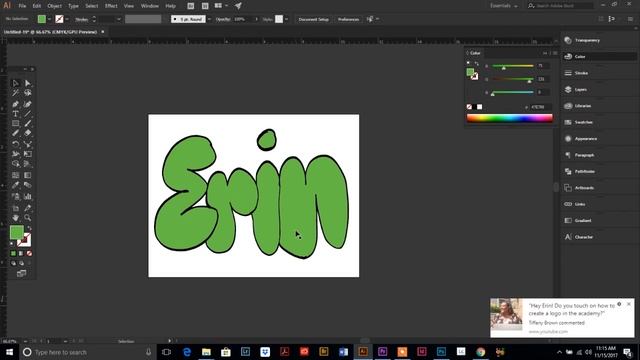
Task: Set paint mode to Gradient
Action: [21, 253]
